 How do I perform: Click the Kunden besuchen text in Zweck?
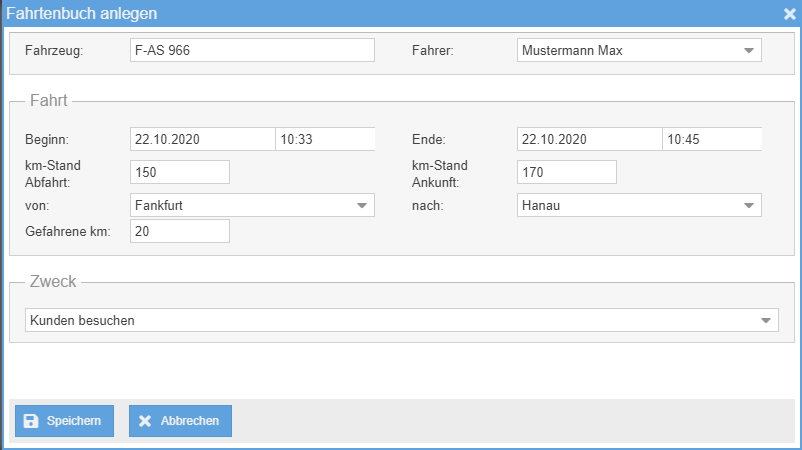pyautogui.click(x=83, y=320)
